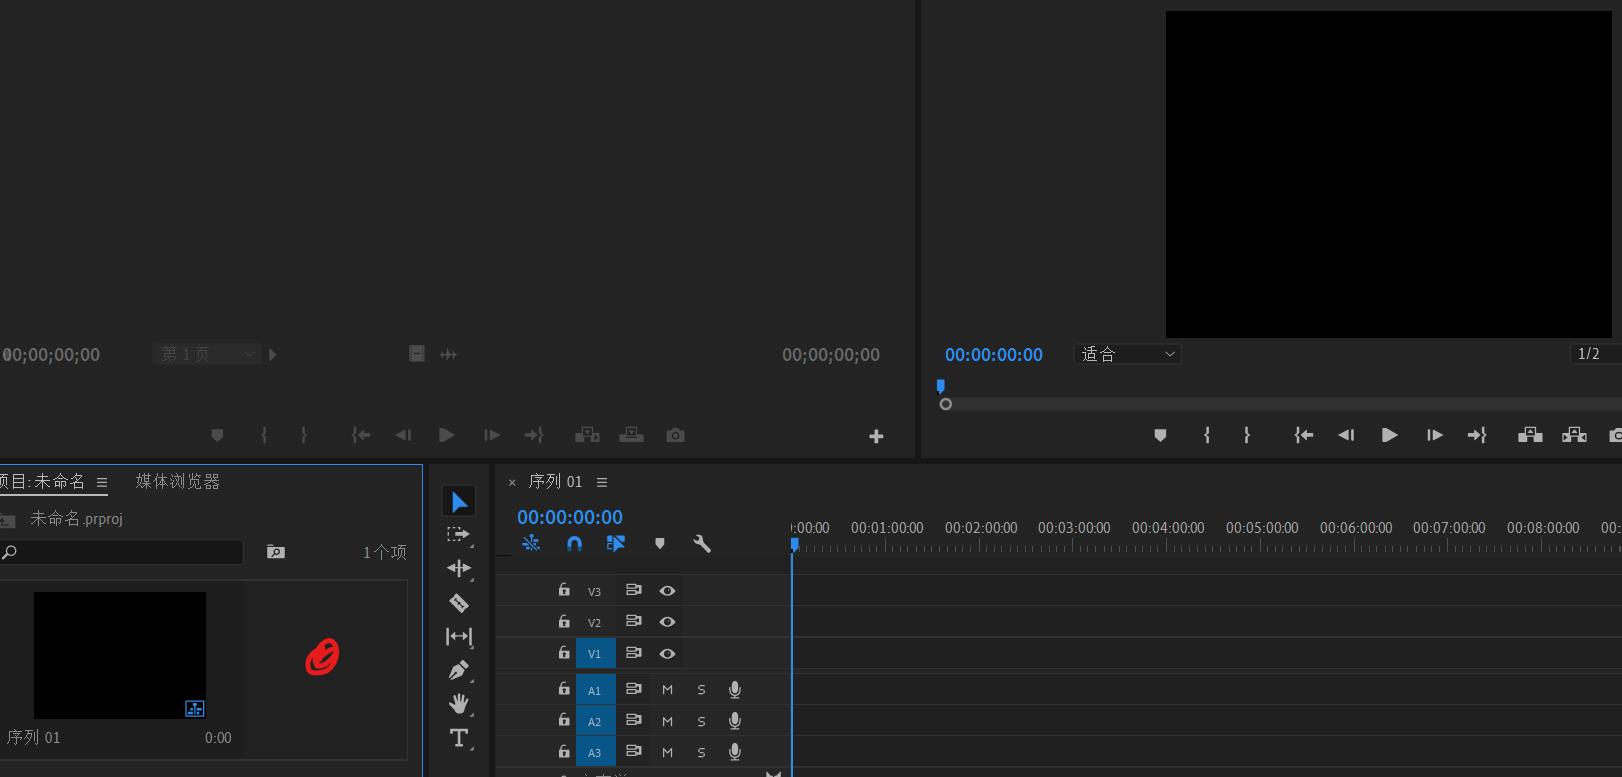
Task: Mute the A2 audio track
Action: pyautogui.click(x=667, y=721)
